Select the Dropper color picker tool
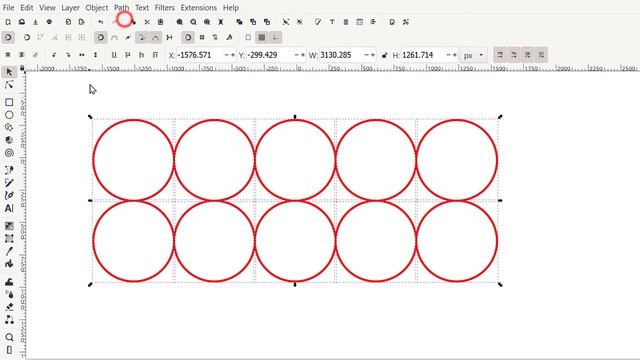The width and height of the screenshot is (640, 360). (x=9, y=251)
